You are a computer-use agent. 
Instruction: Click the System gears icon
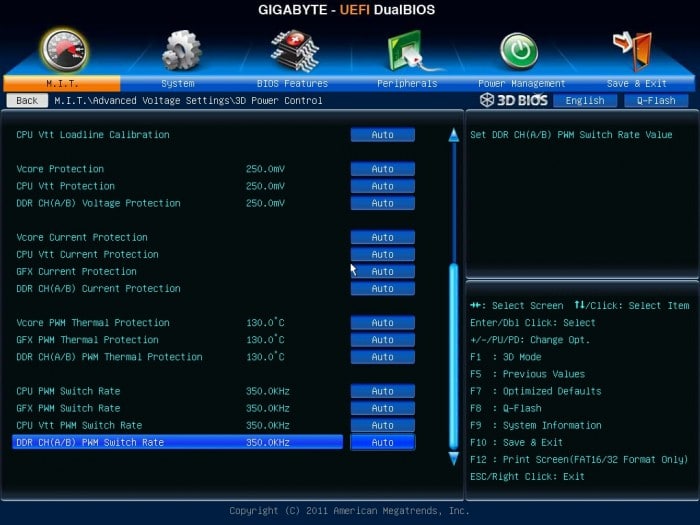[181, 50]
